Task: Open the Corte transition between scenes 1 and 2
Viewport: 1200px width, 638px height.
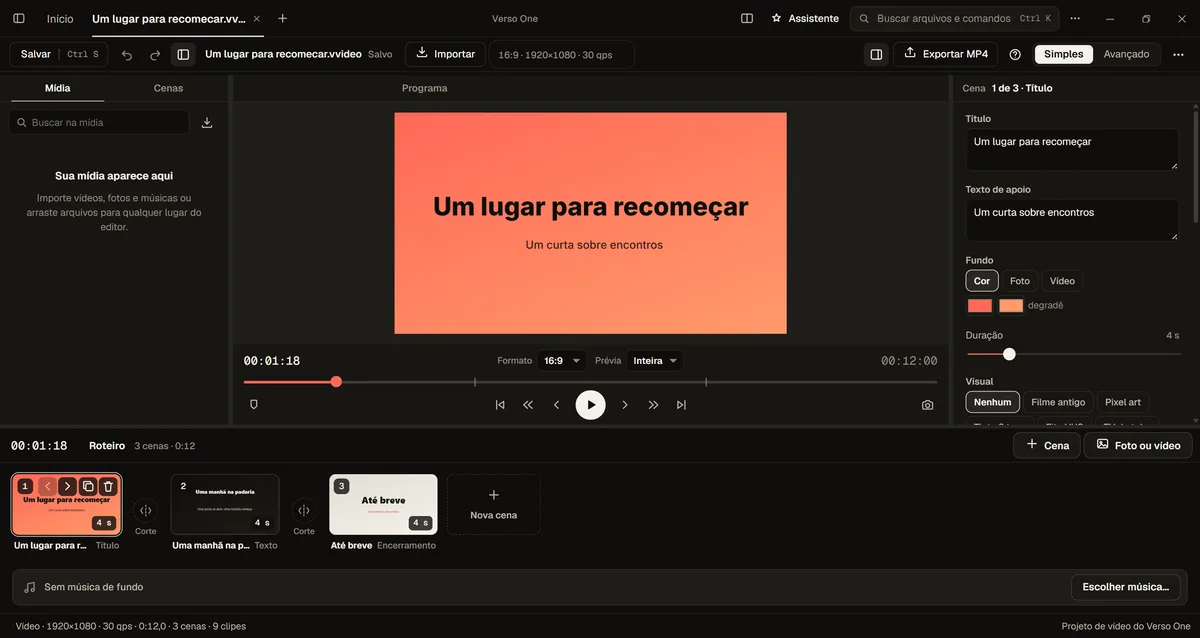Action: pos(146,511)
